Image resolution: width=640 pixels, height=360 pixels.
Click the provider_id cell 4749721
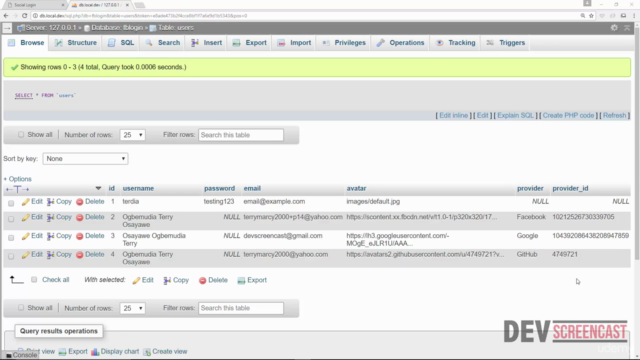[x=565, y=254]
